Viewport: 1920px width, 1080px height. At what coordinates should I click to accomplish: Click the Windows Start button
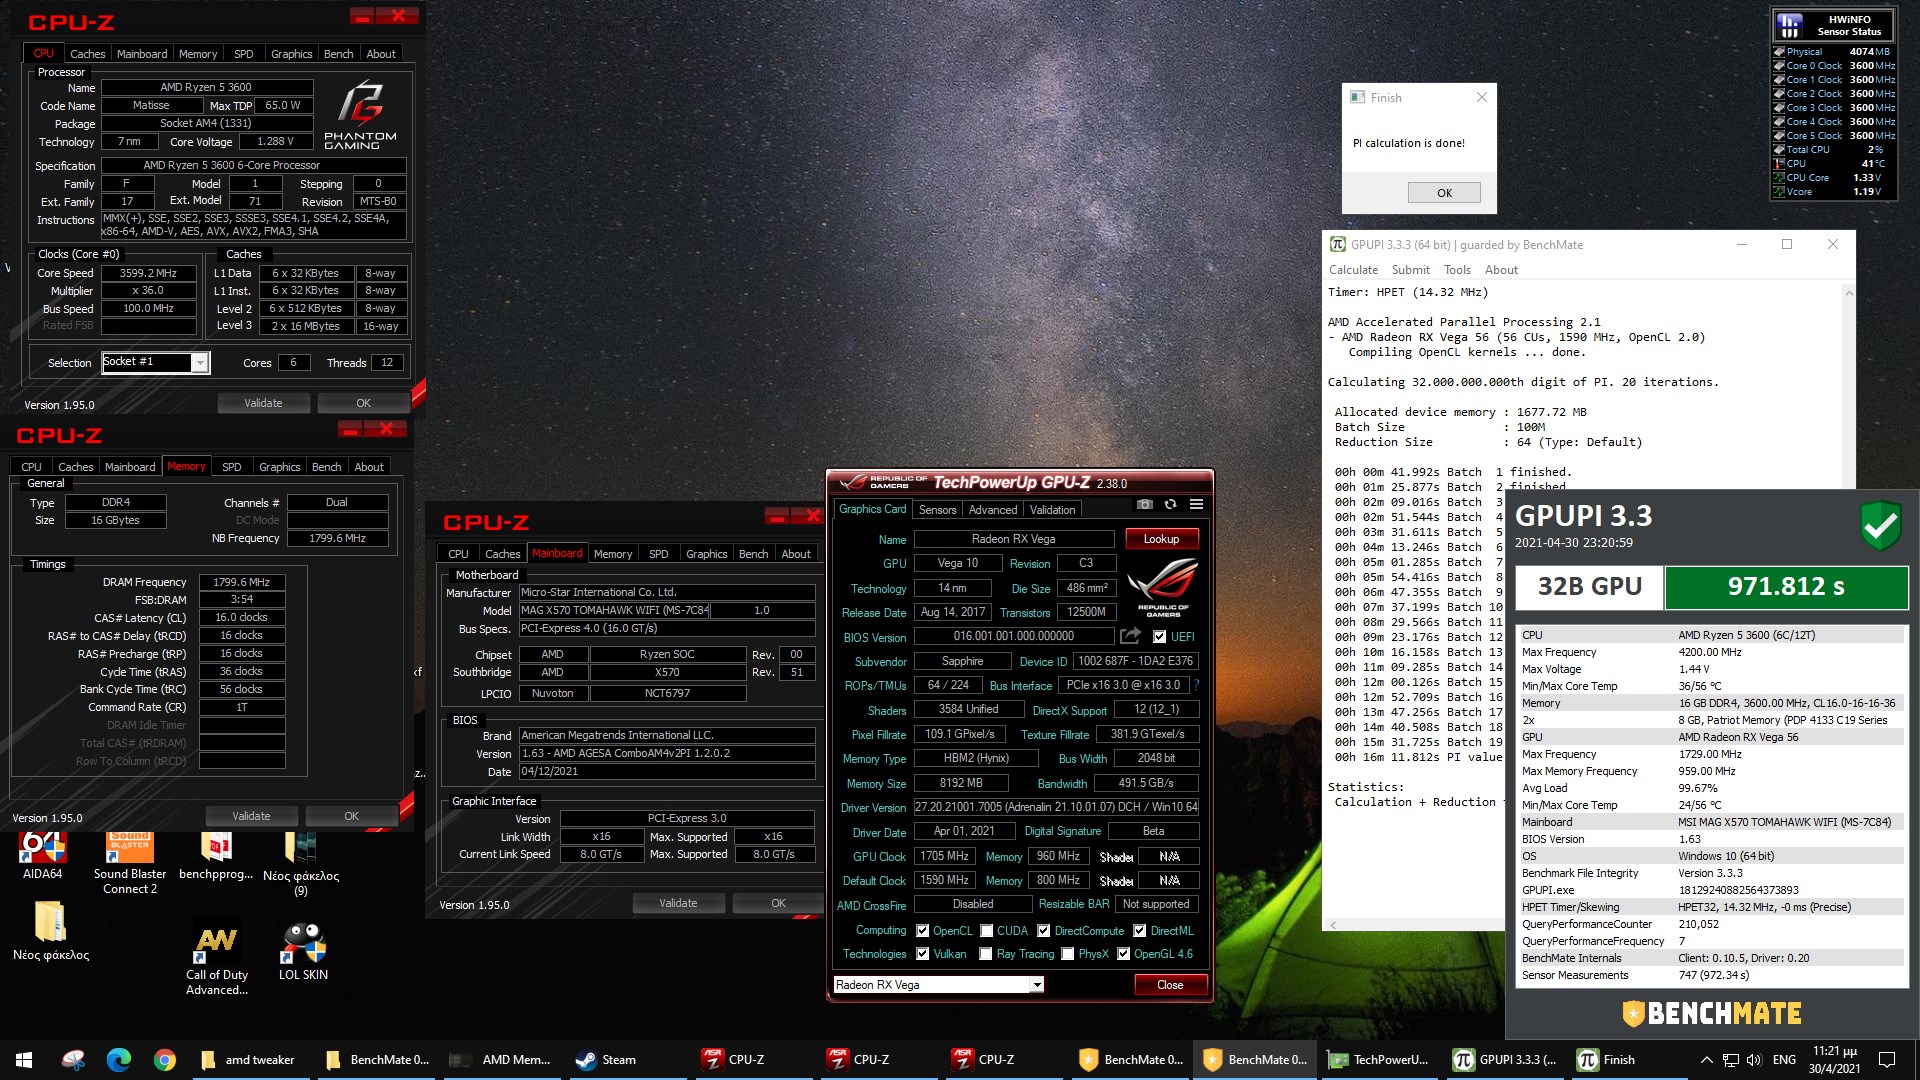24,1060
